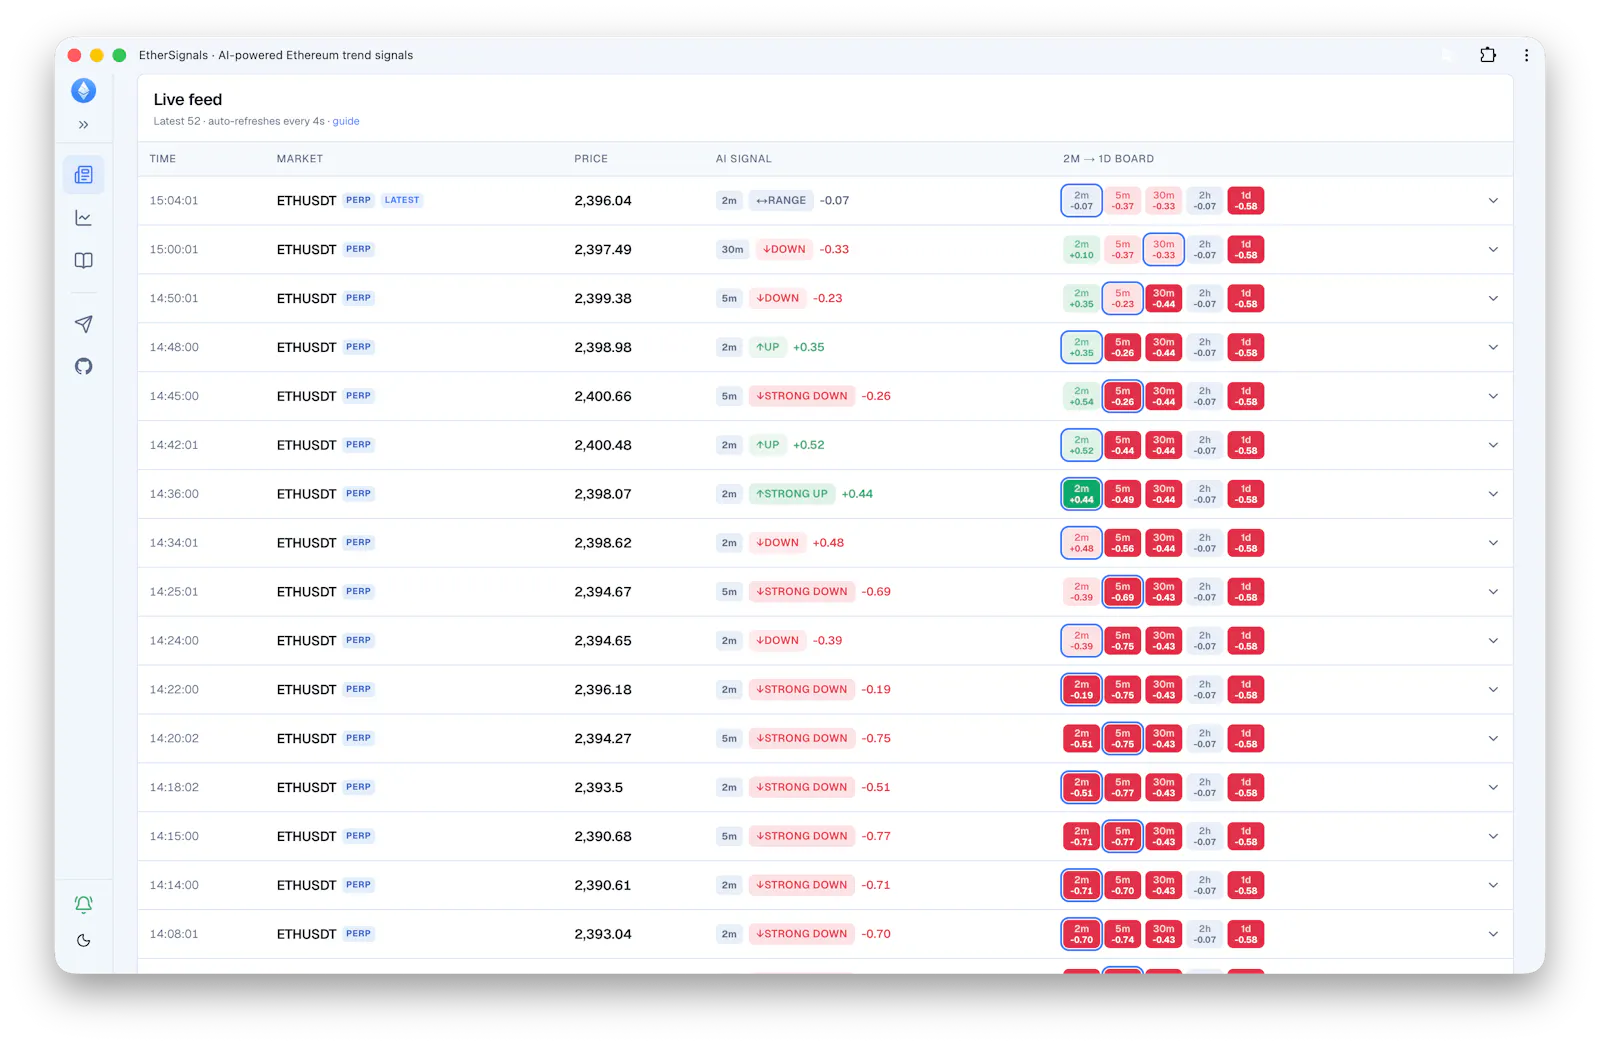Screen dimensions: 1600x1046
Task: Open the guide link under Live feed
Action: pos(346,121)
